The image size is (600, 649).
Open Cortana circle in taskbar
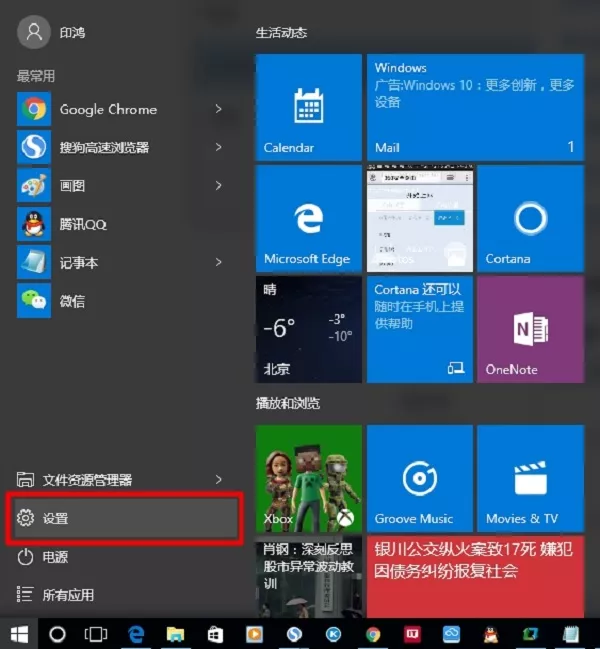coord(57,634)
